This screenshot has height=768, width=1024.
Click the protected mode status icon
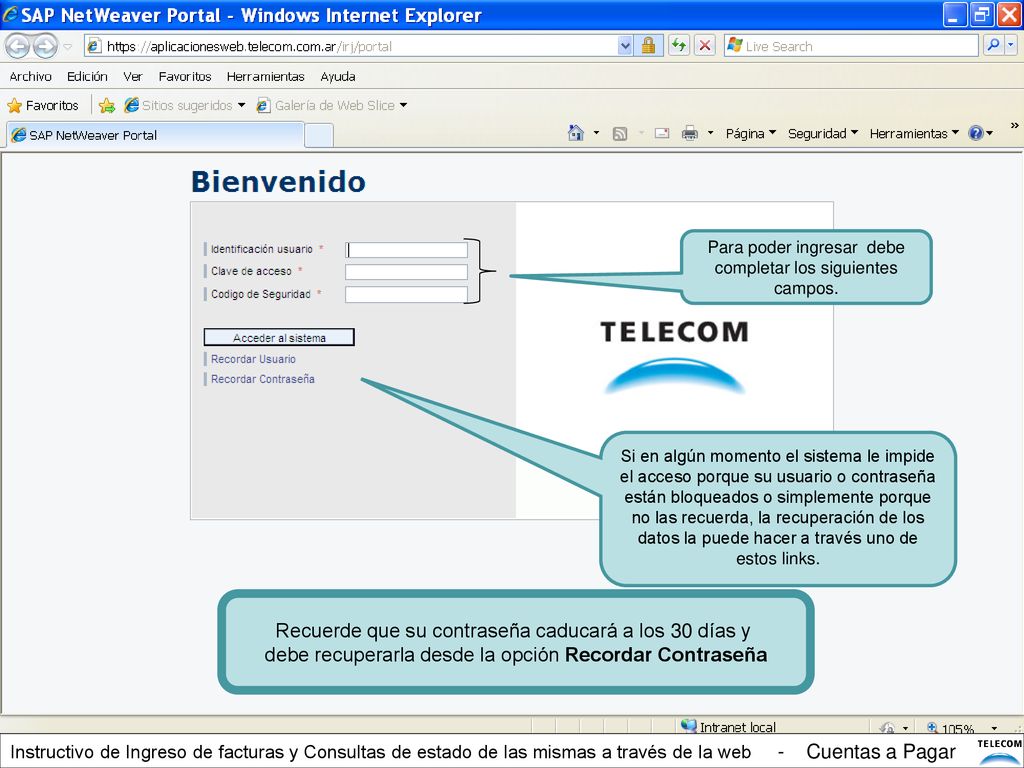[887, 728]
